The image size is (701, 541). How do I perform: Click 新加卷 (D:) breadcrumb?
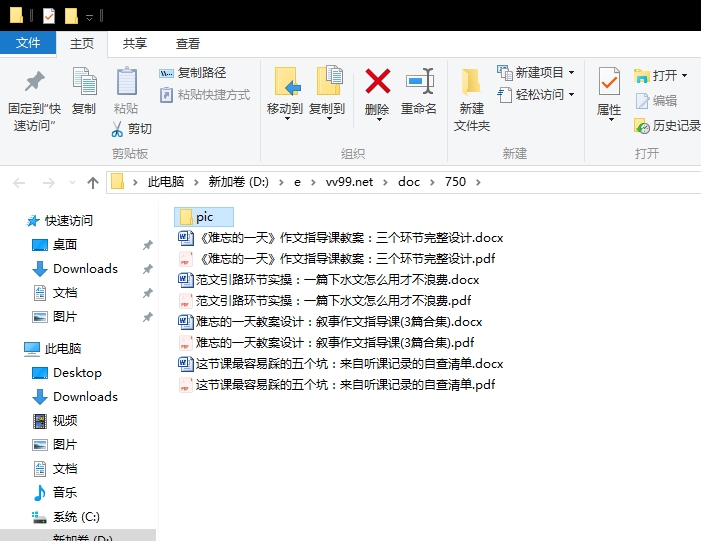pos(239,182)
